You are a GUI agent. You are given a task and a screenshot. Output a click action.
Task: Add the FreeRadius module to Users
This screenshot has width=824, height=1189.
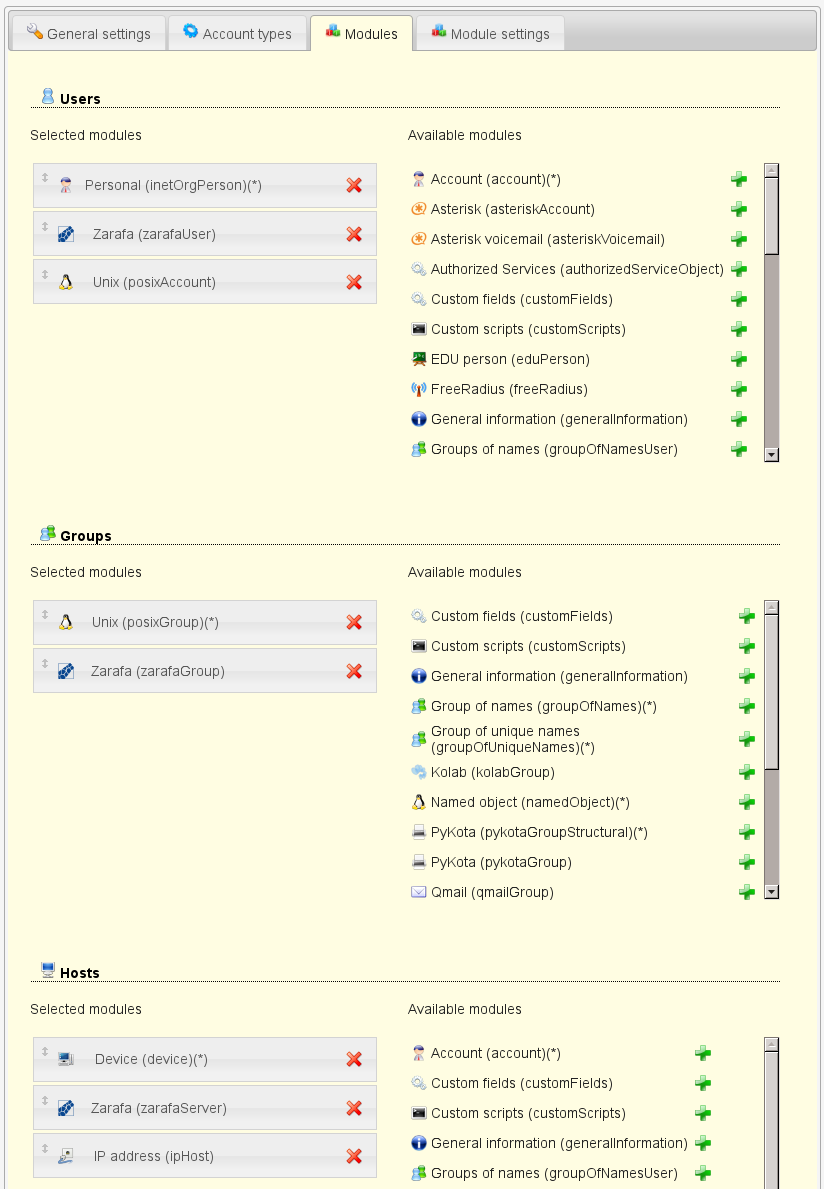(x=738, y=389)
